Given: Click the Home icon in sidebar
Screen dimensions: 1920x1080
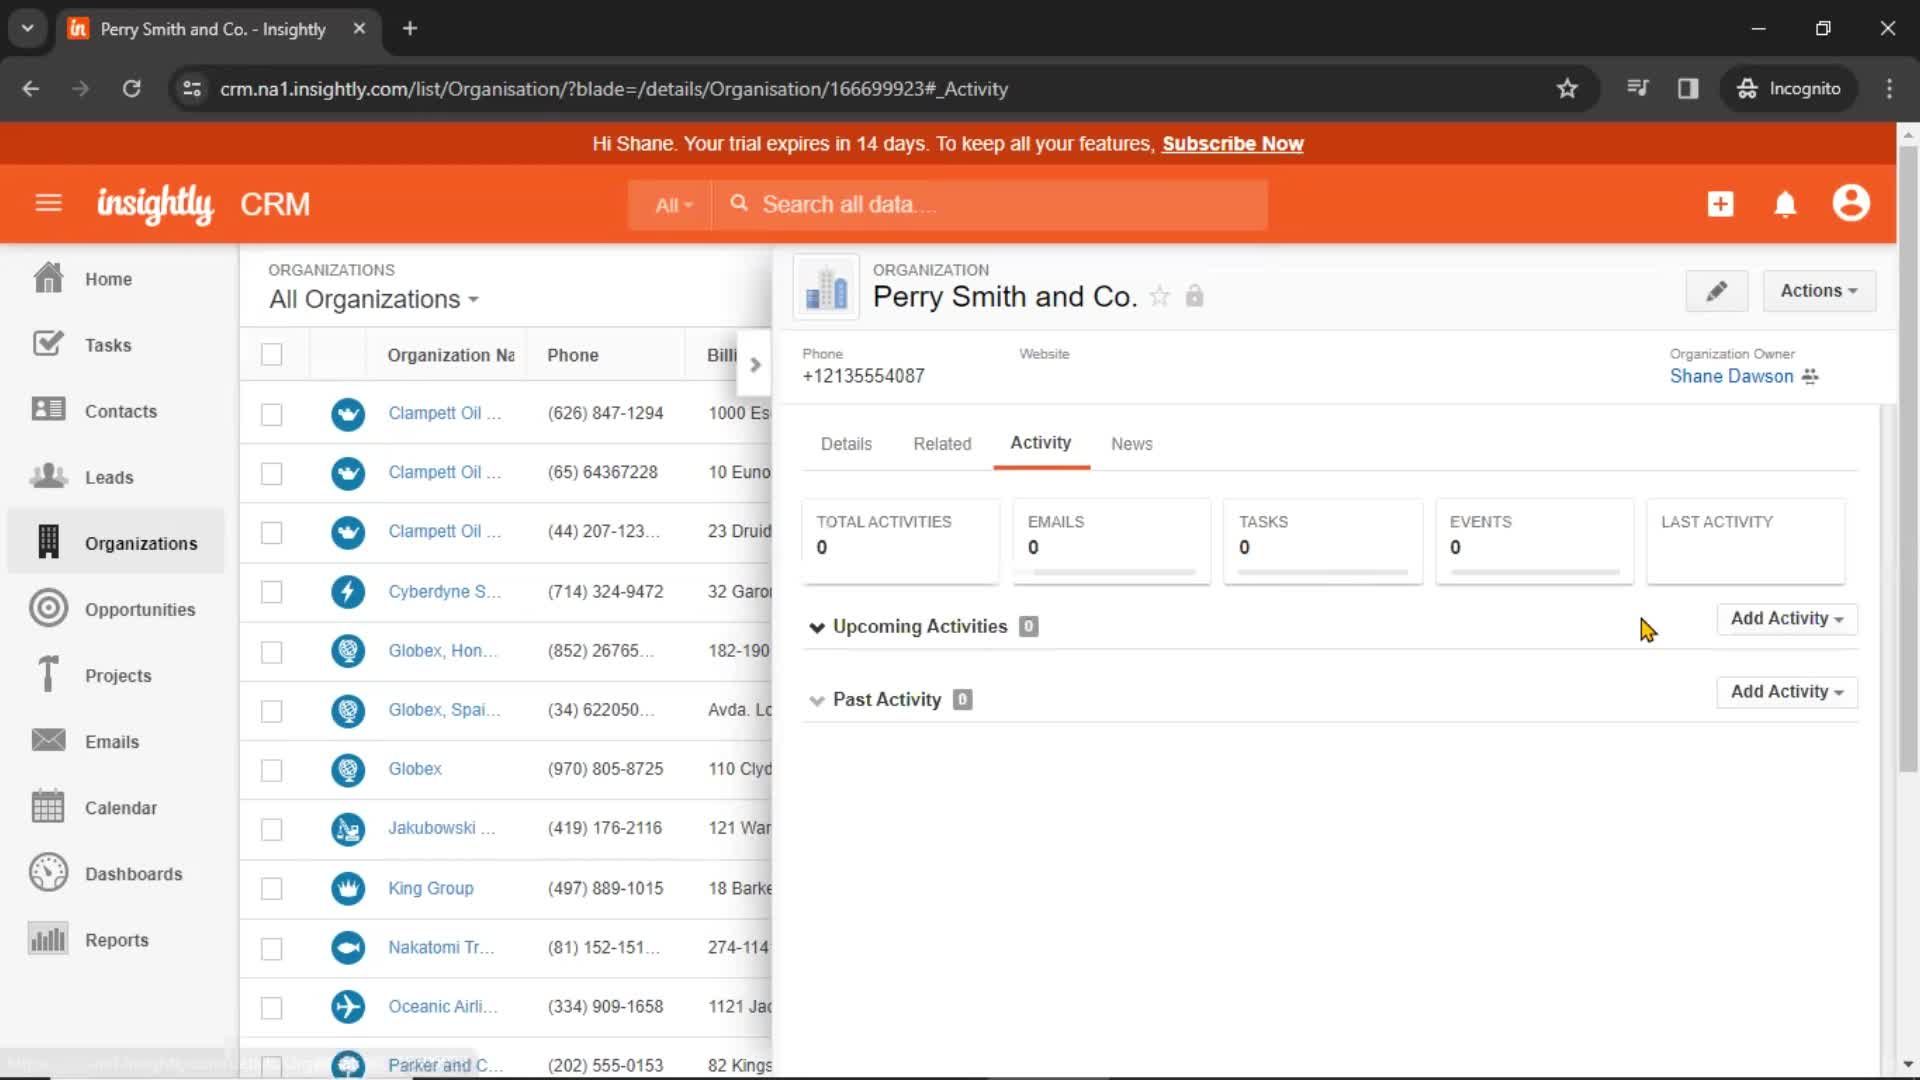Looking at the screenshot, I should 48,278.
